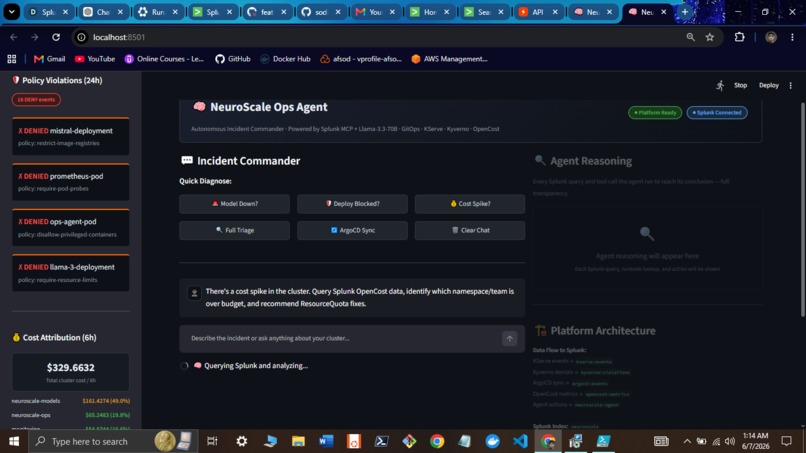Focus the incident description chat input
This screenshot has width=806, height=453.
coord(342,338)
